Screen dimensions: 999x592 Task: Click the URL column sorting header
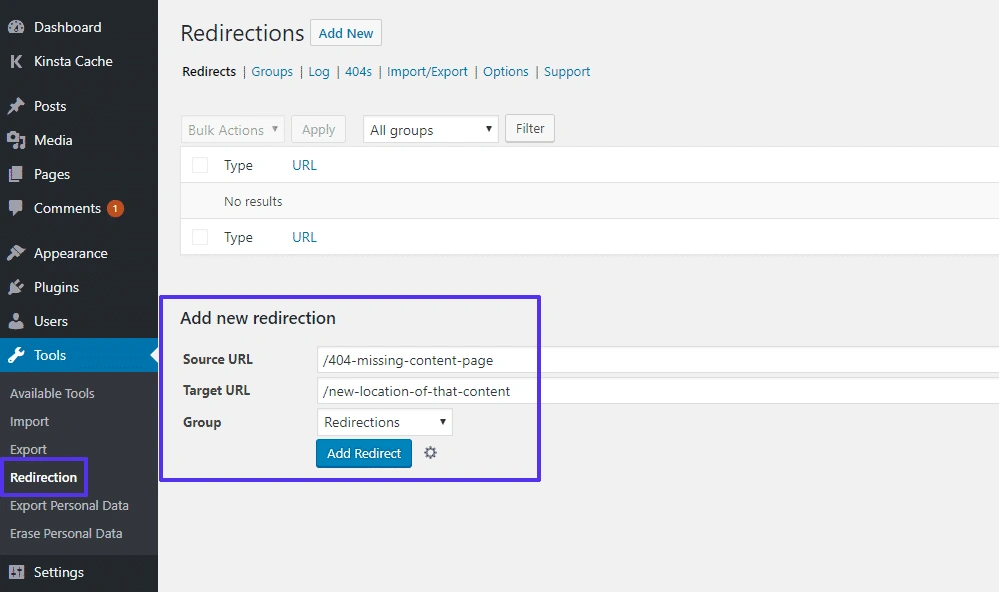[303, 164]
